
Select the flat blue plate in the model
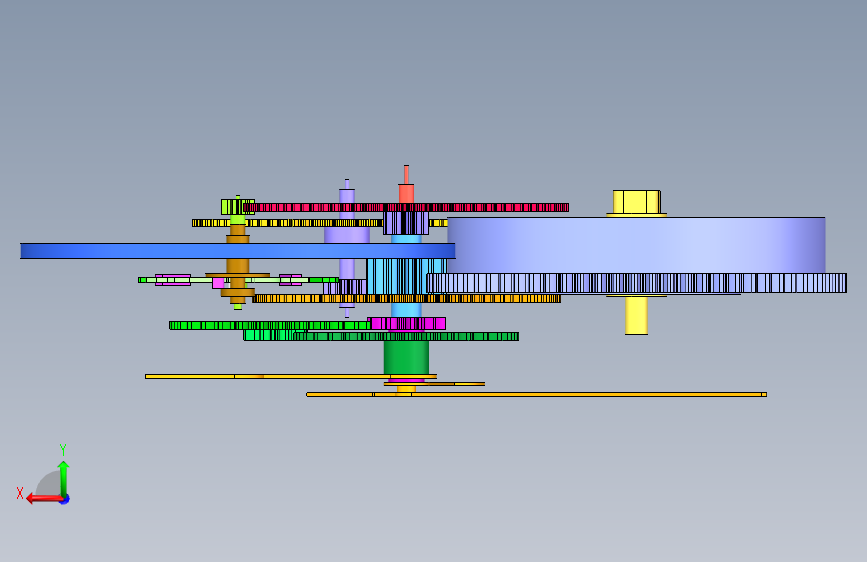238,251
